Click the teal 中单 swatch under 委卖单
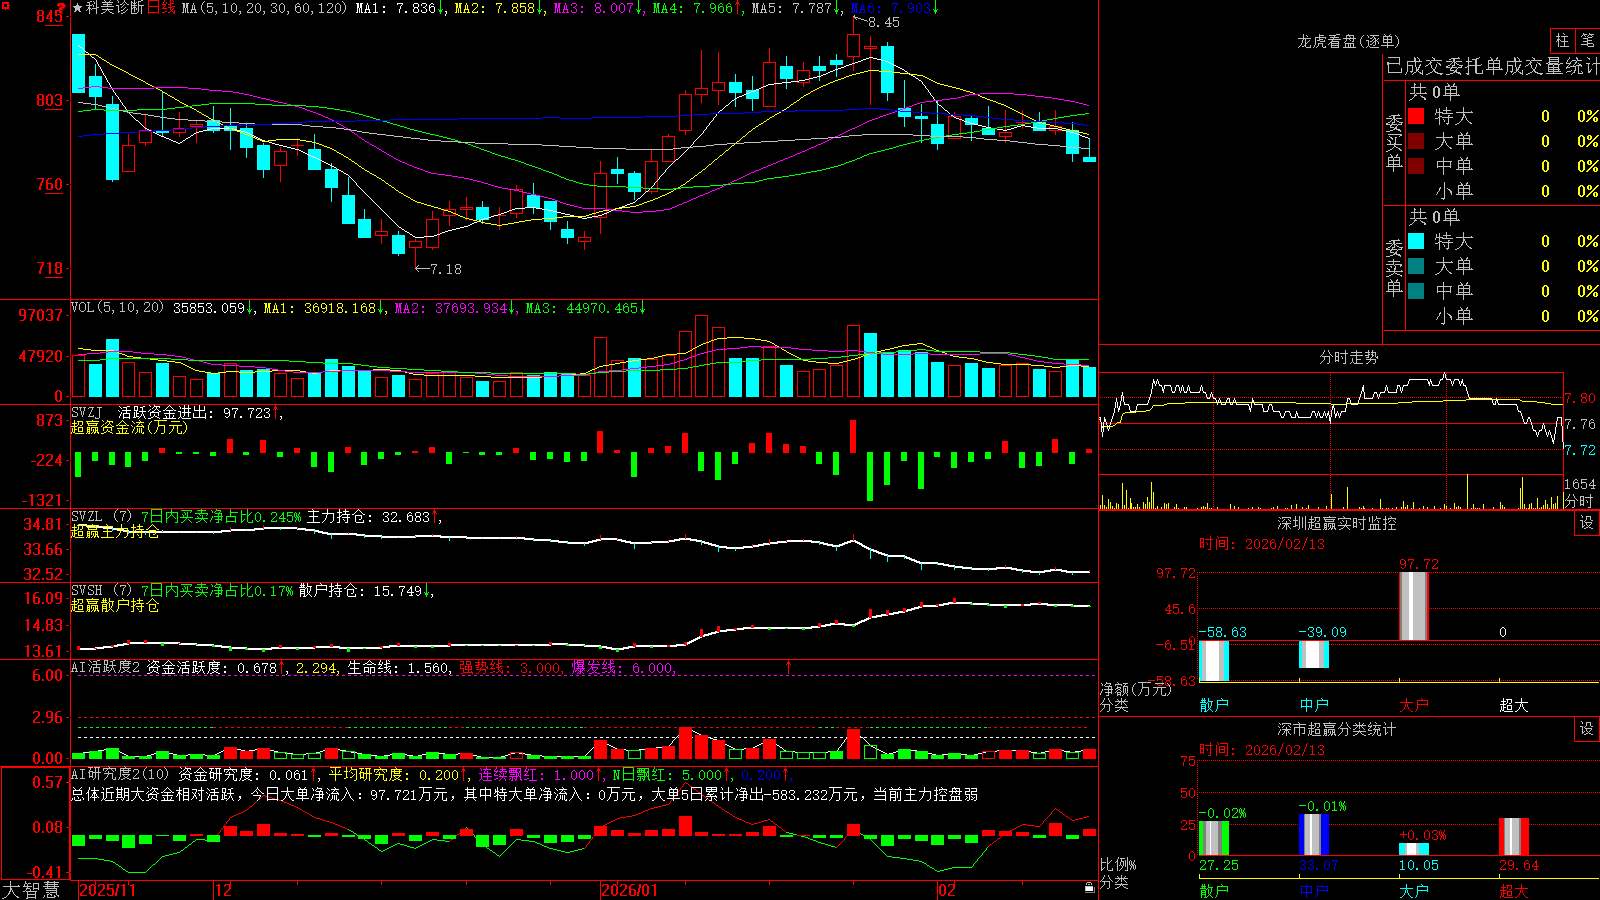The height and width of the screenshot is (900, 1600). pos(1416,290)
